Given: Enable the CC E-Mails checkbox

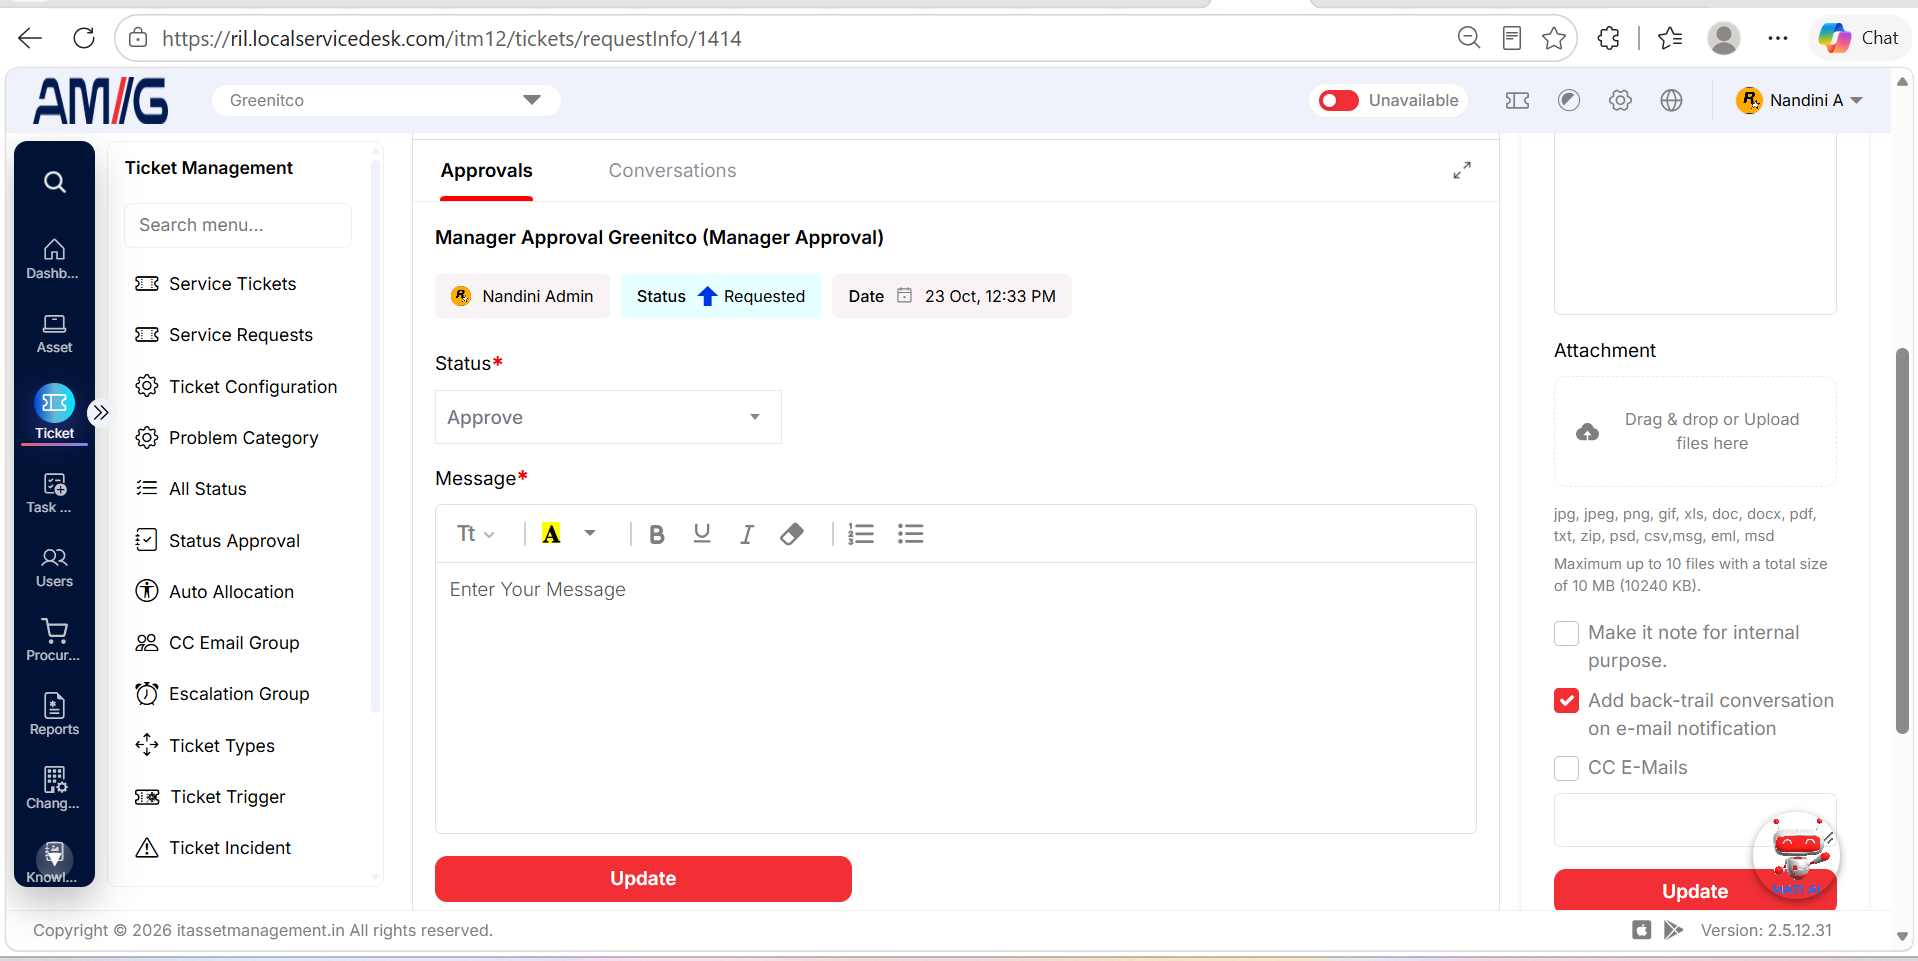Looking at the screenshot, I should click(1566, 768).
